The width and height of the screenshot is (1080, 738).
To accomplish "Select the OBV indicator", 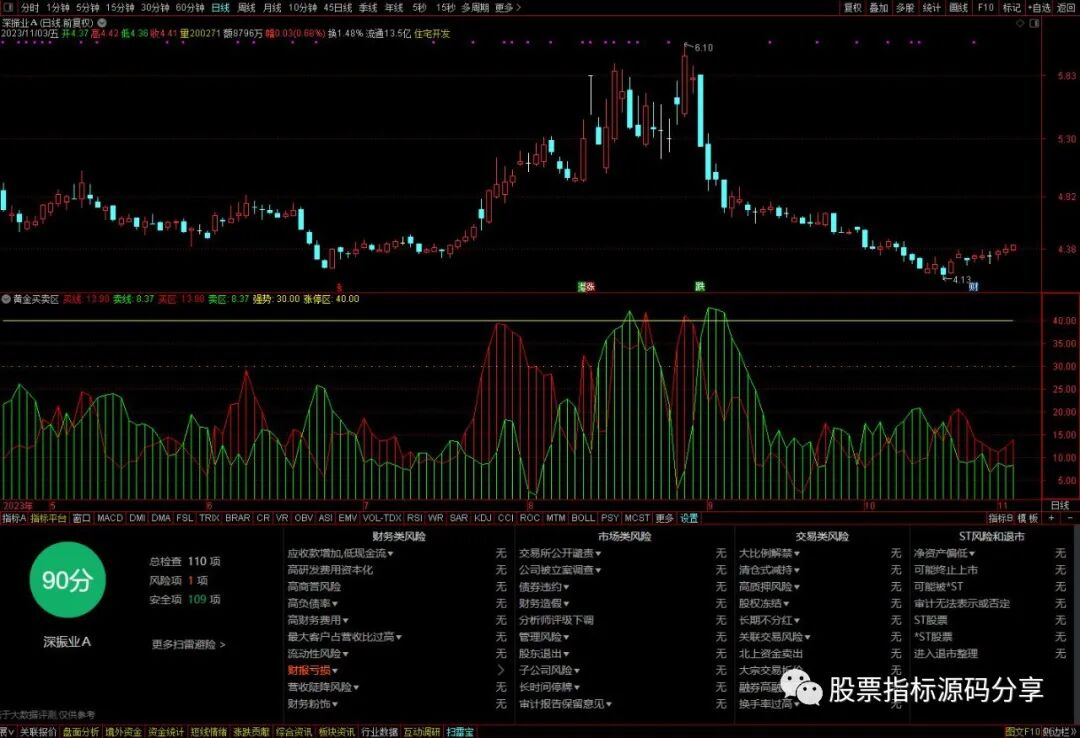I will [304, 517].
